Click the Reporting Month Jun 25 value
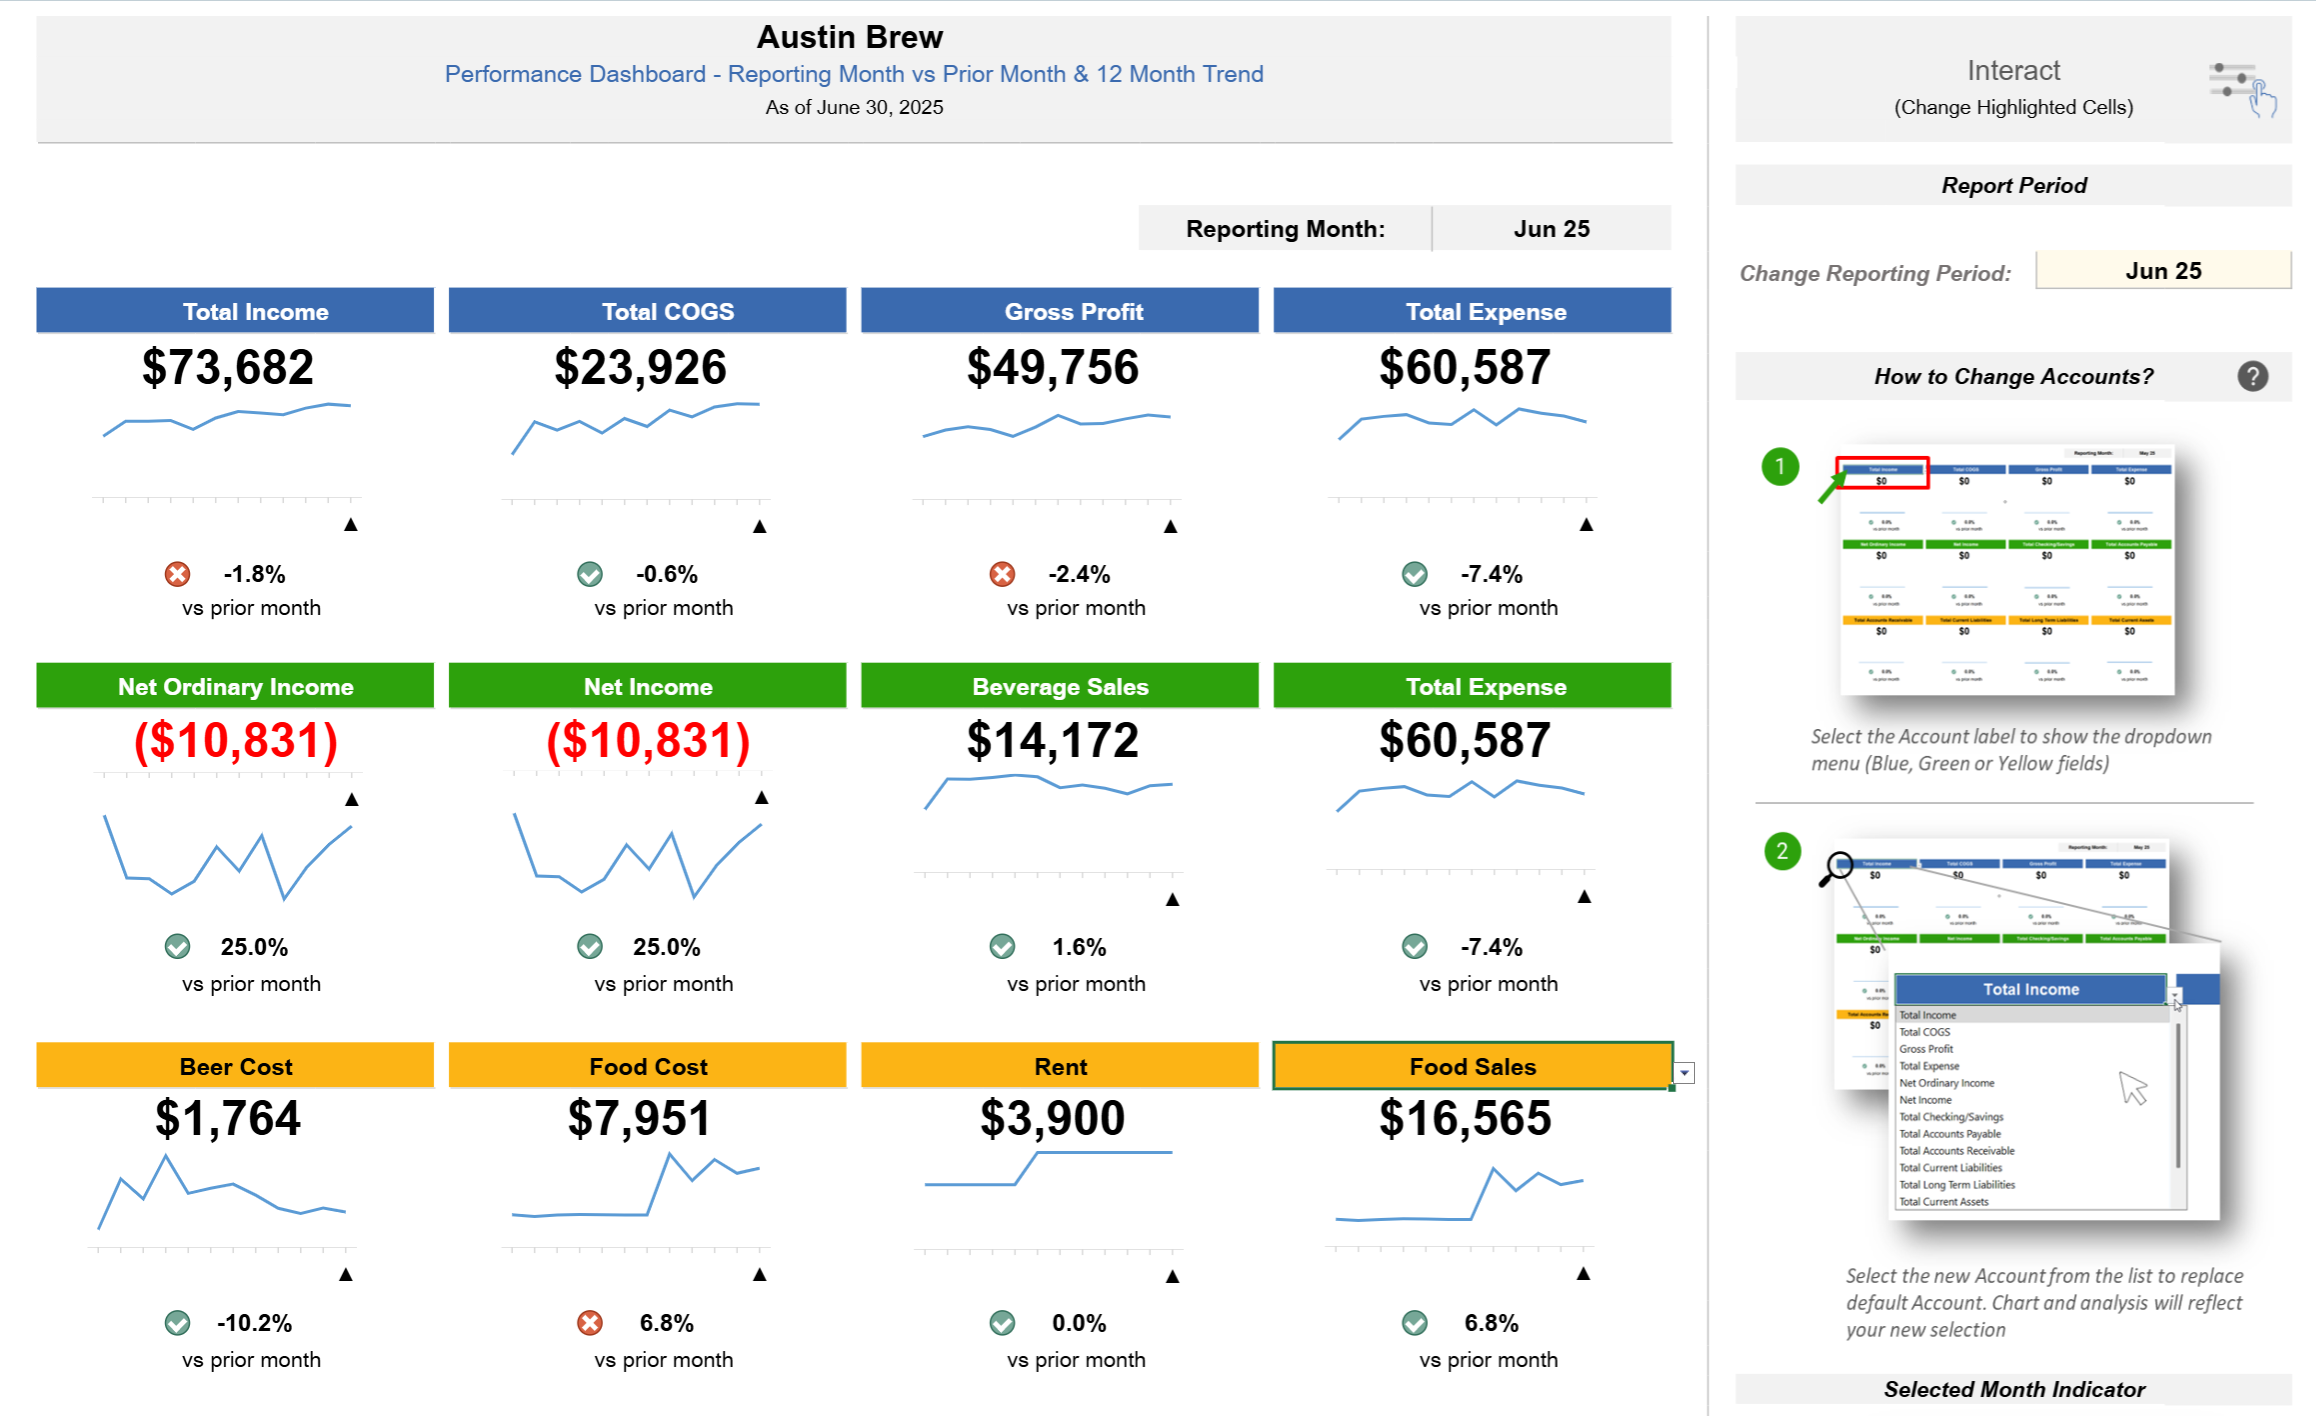This screenshot has height=1416, width=2316. pos(1550,229)
